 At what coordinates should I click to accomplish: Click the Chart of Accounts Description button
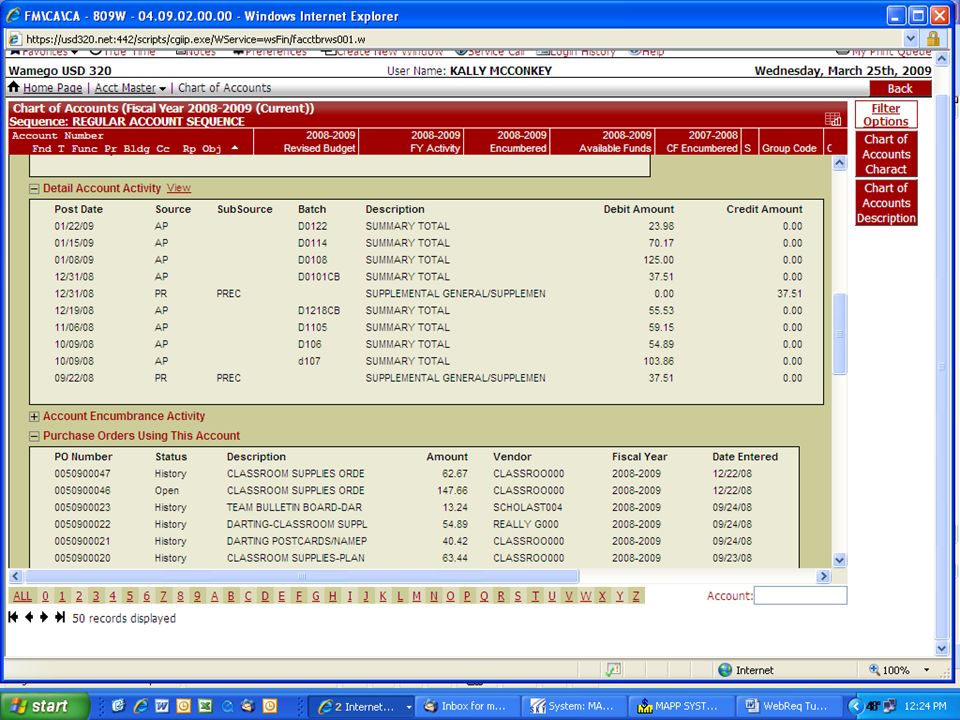click(886, 203)
